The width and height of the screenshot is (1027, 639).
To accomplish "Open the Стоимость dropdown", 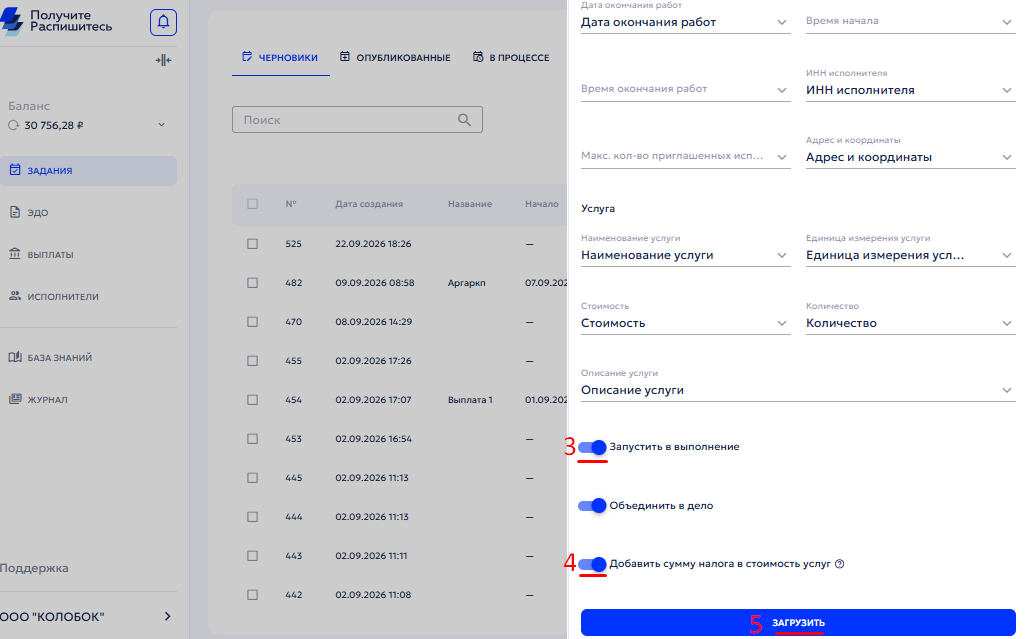I will click(x=685, y=323).
